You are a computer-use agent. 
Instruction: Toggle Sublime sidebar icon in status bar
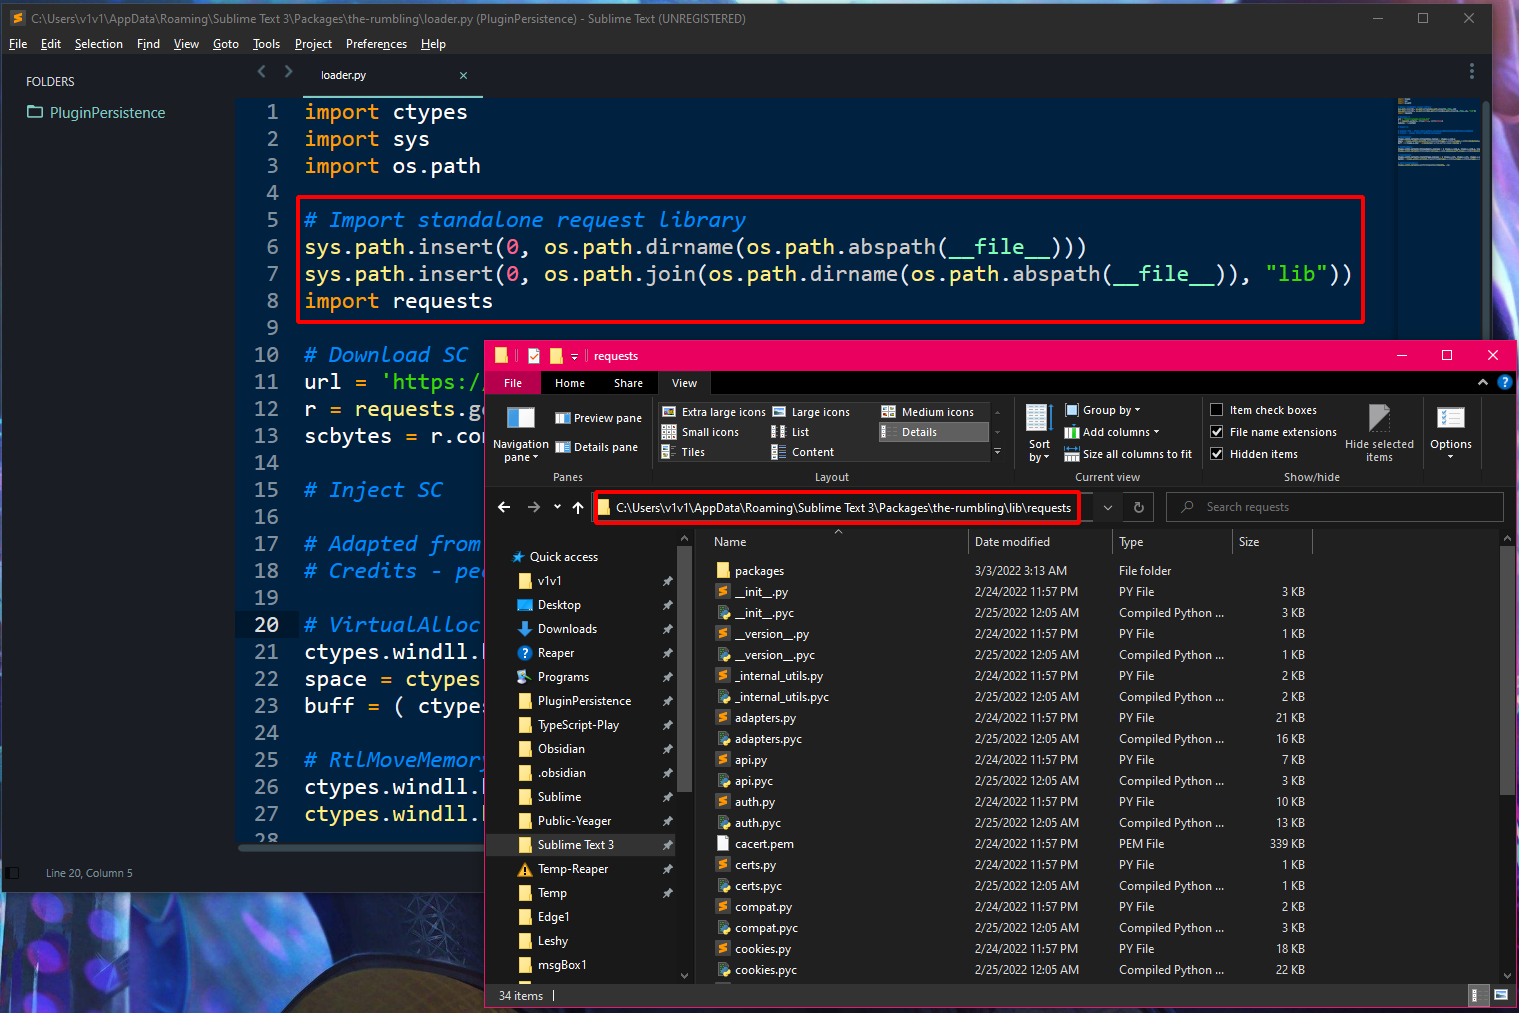[12, 873]
